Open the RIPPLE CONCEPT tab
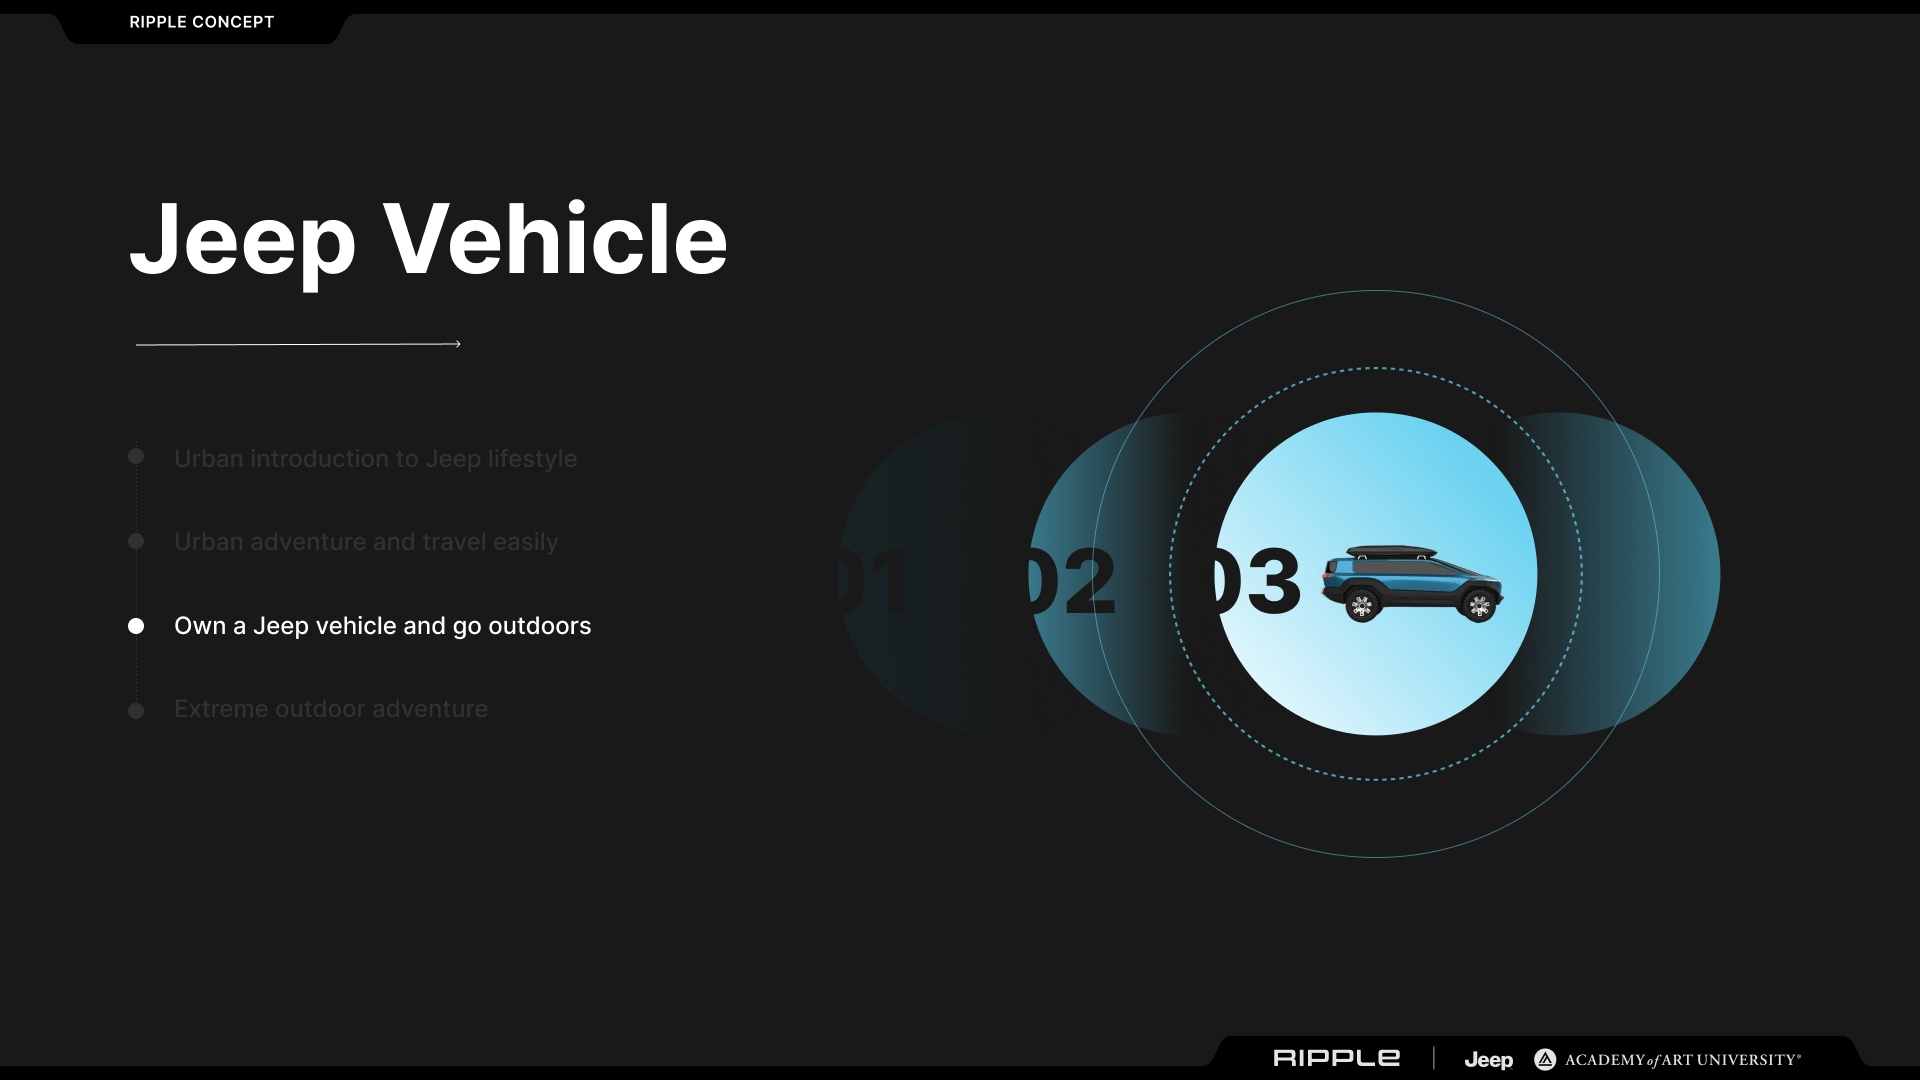The width and height of the screenshot is (1920, 1080). click(202, 22)
